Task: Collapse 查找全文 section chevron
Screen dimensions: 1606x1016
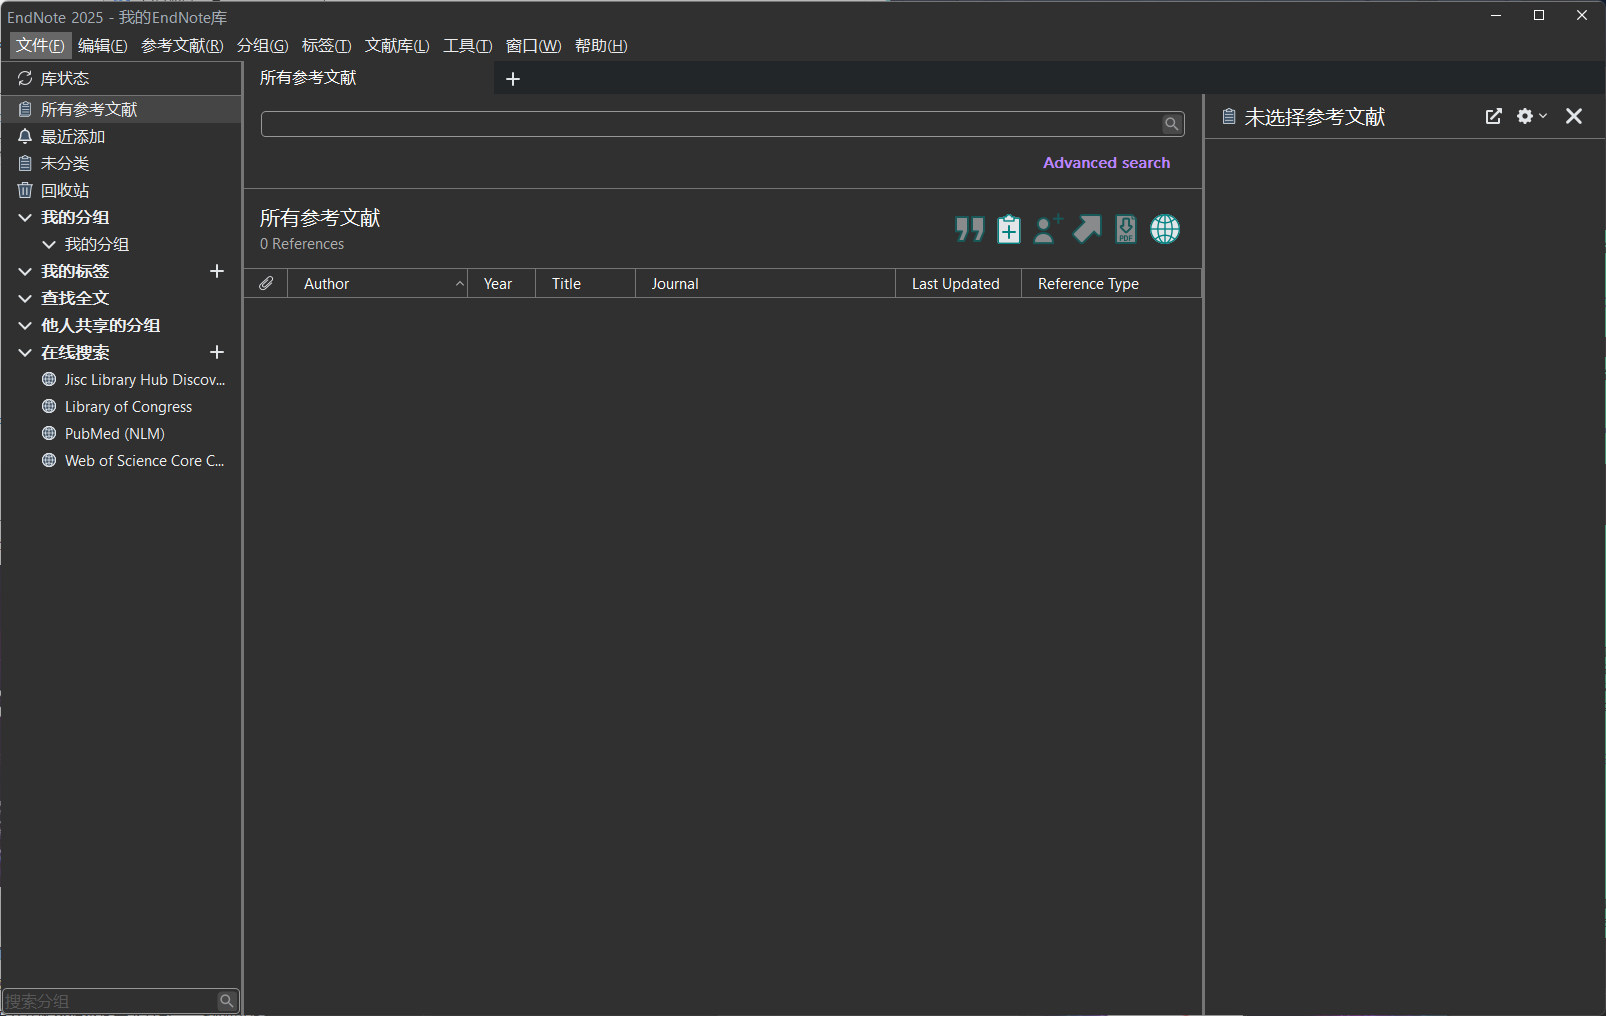Action: click(25, 298)
